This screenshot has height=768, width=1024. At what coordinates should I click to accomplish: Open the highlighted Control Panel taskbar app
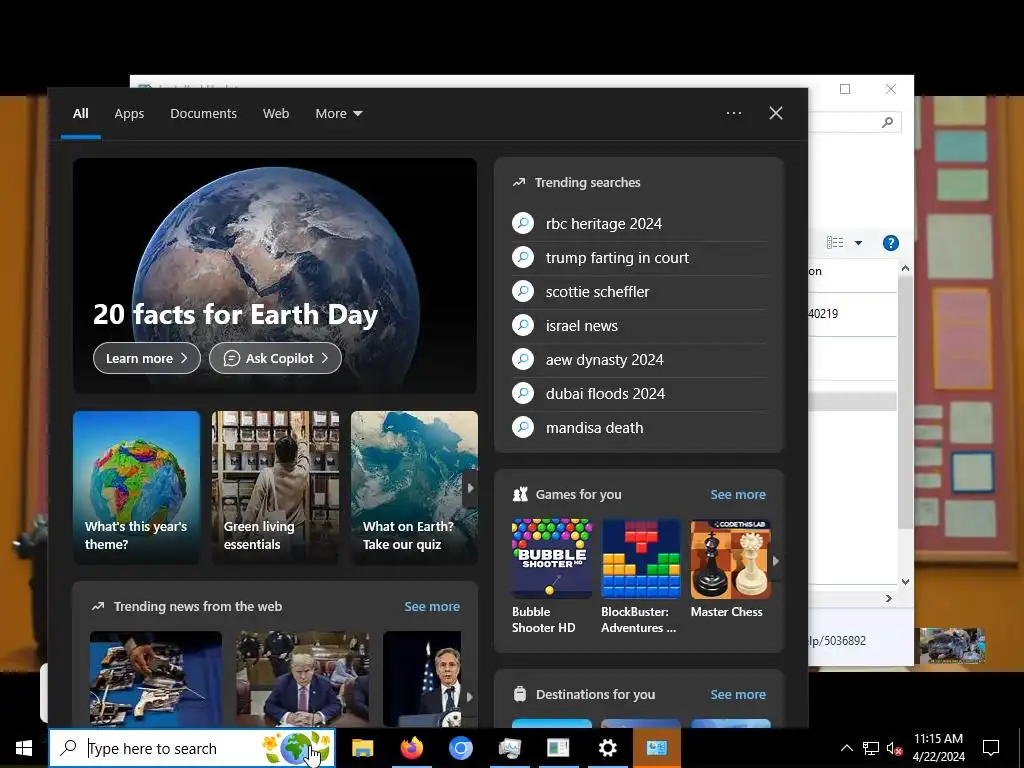point(656,748)
